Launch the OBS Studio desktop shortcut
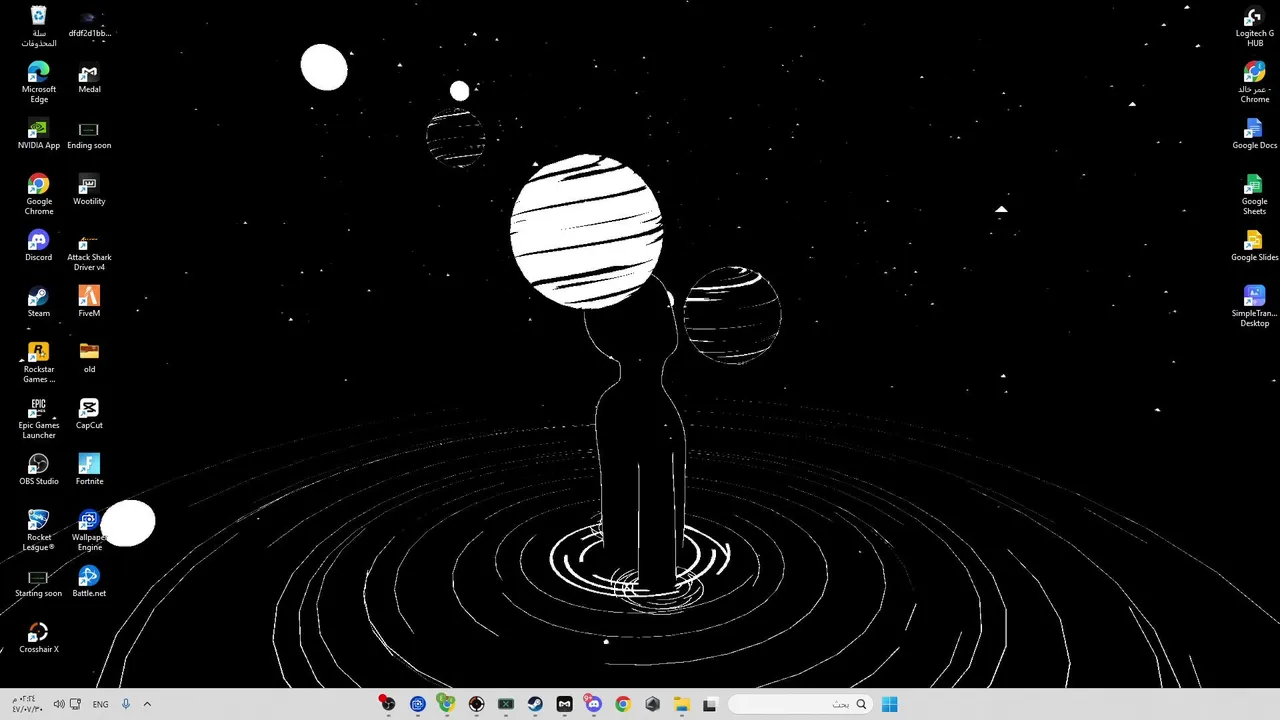Viewport: 1280px width, 720px height. [x=38, y=472]
